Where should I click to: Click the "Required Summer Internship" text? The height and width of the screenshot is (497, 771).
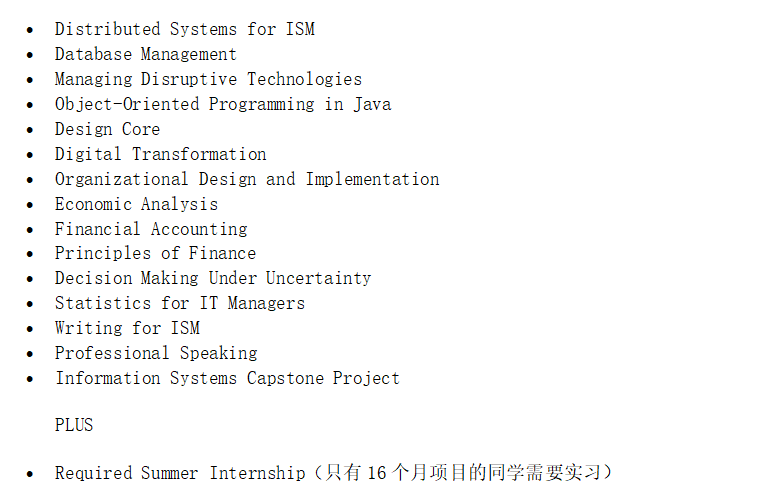point(180,474)
